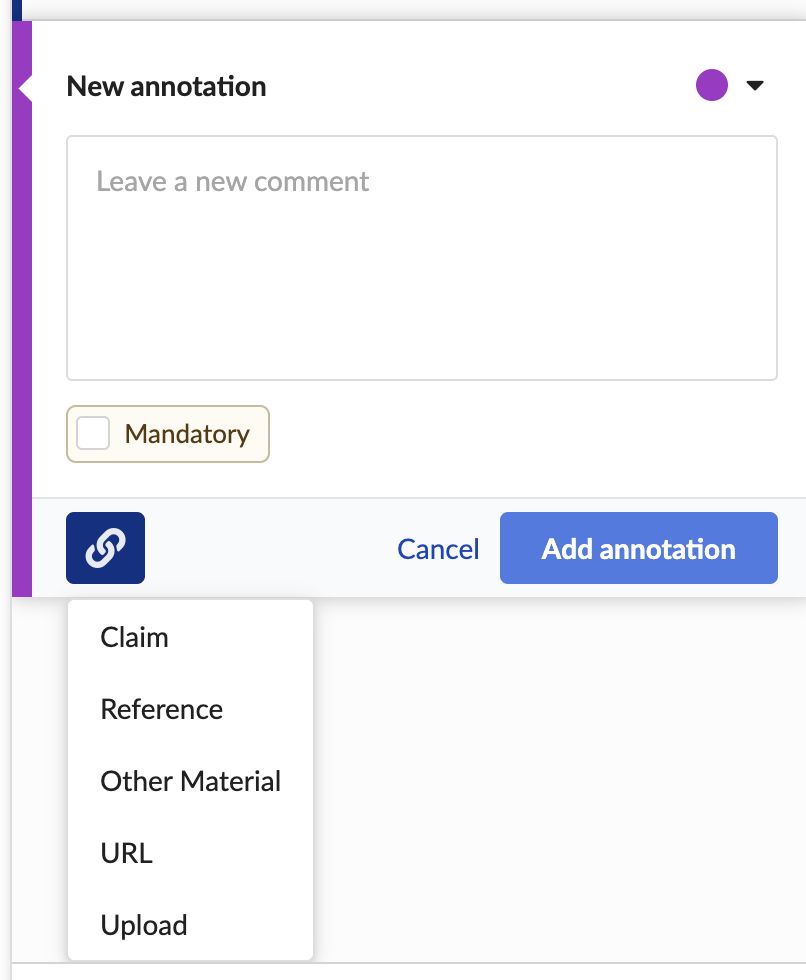Click the 'Mandatory' label text
Viewport: 806px width, 980px height.
pyautogui.click(x=187, y=434)
